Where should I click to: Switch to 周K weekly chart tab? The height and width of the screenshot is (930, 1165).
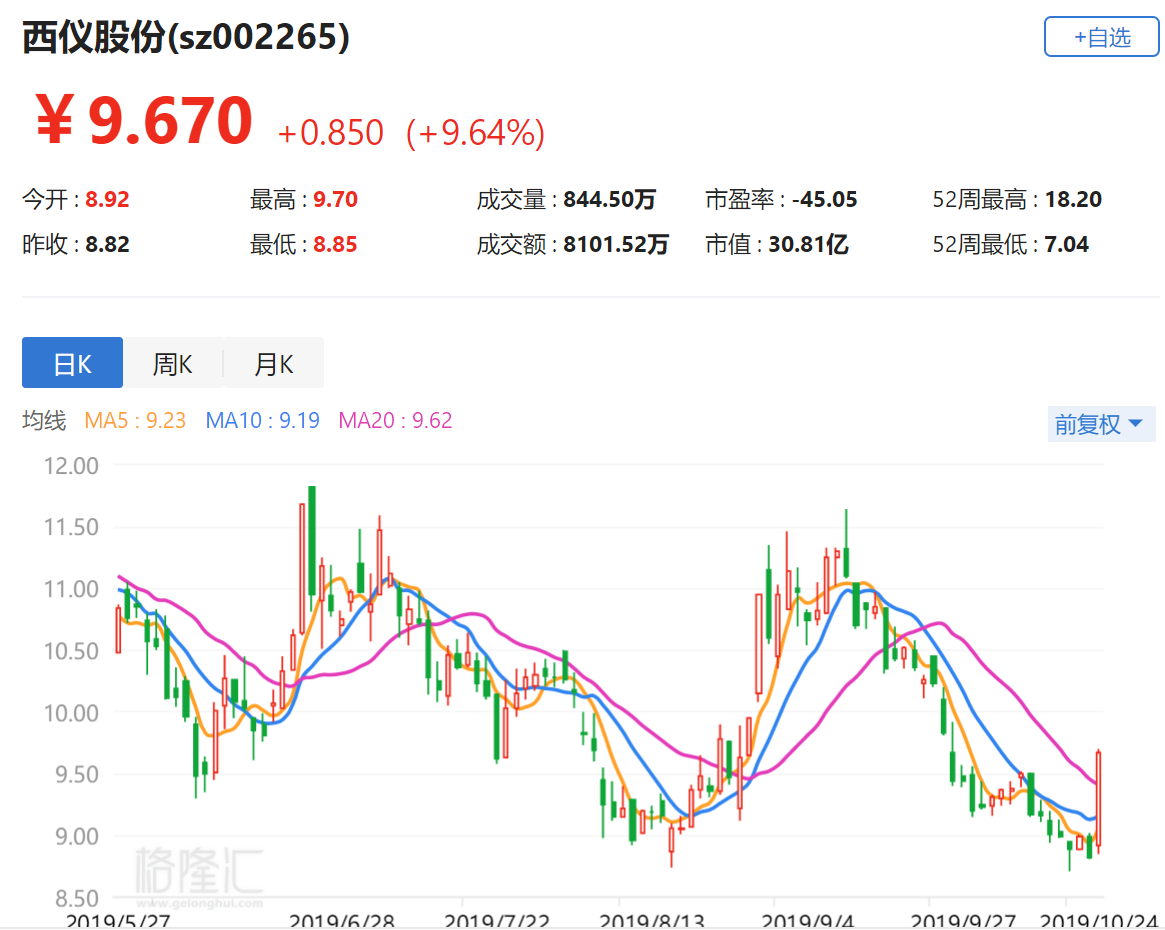click(x=172, y=362)
